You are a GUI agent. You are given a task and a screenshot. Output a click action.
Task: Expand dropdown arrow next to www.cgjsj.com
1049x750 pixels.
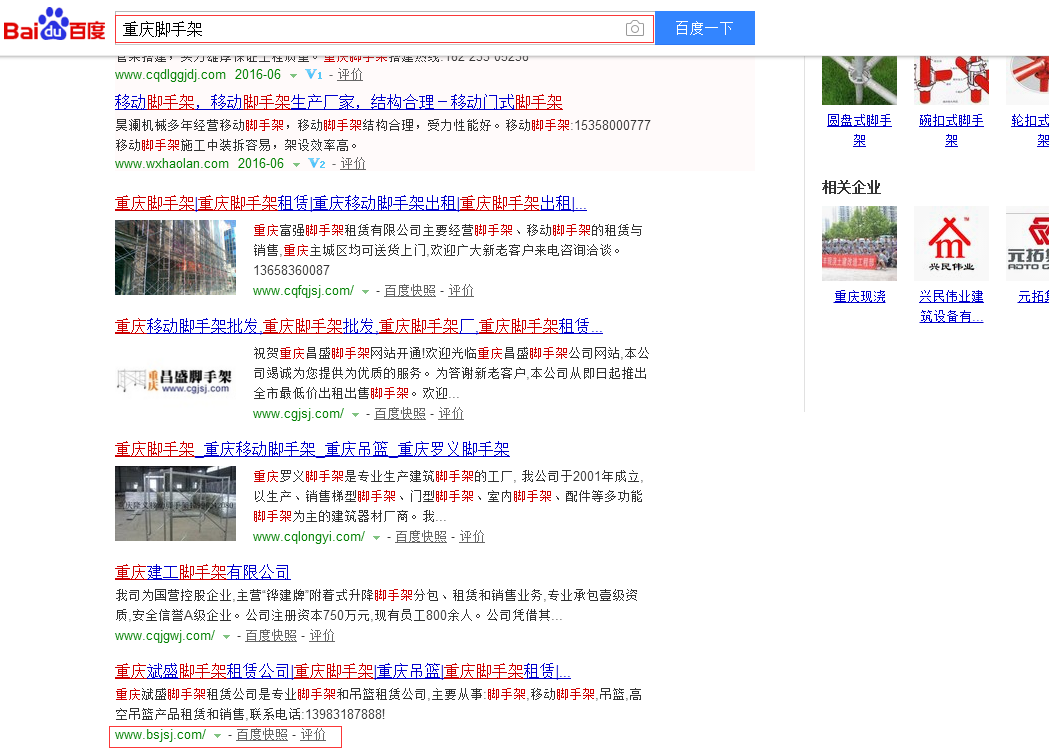tap(355, 415)
